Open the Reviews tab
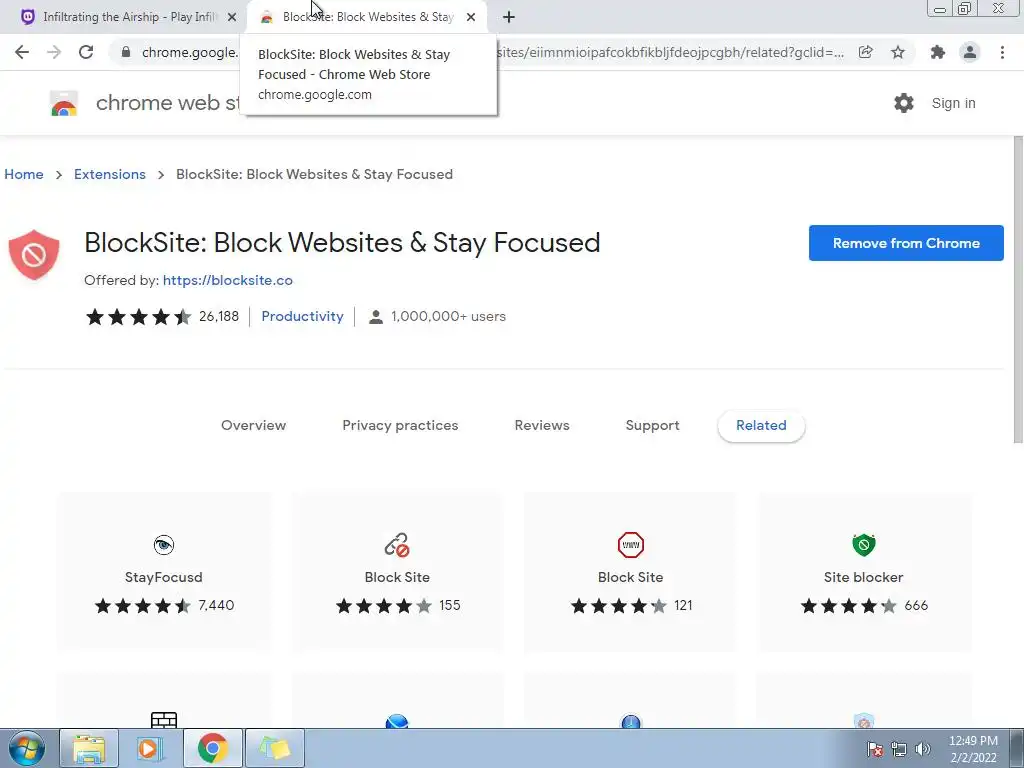 click(542, 425)
